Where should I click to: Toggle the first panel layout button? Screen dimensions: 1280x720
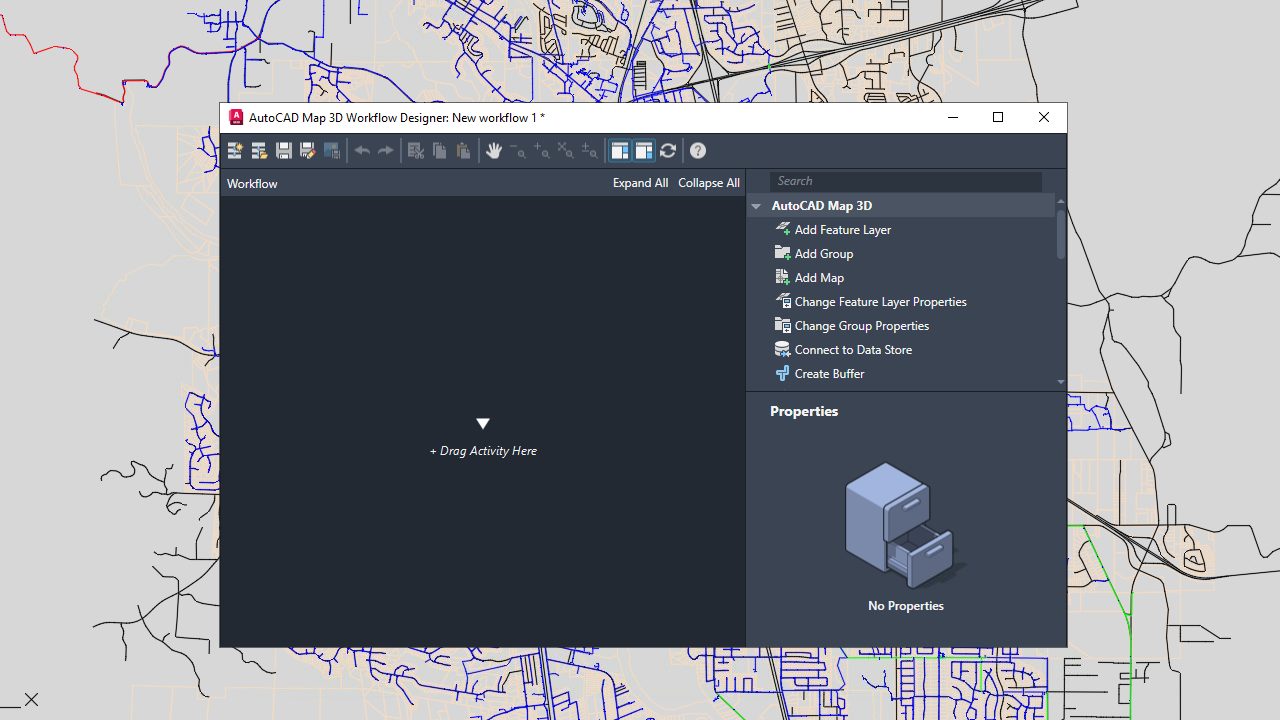pos(620,151)
